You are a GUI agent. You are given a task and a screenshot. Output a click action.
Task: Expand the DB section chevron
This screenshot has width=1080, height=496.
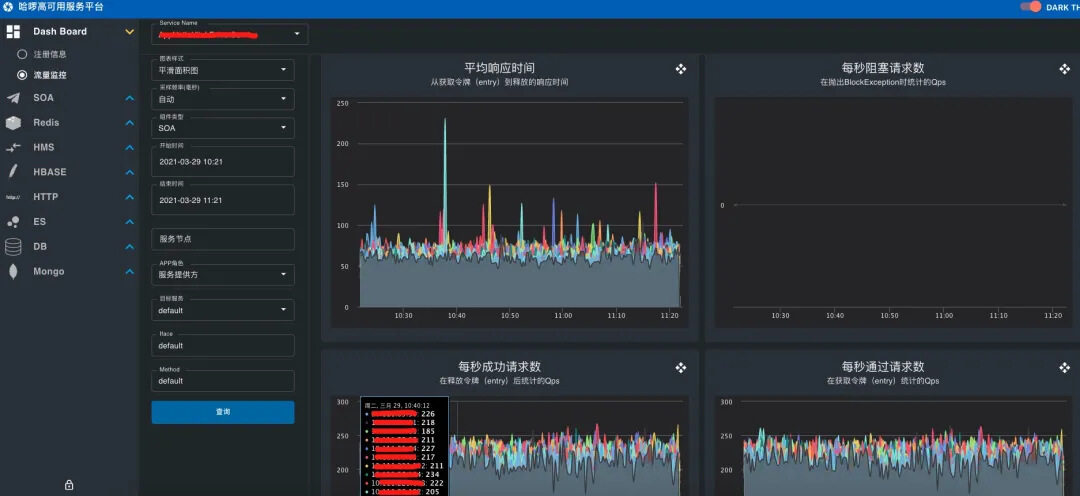pyautogui.click(x=129, y=247)
